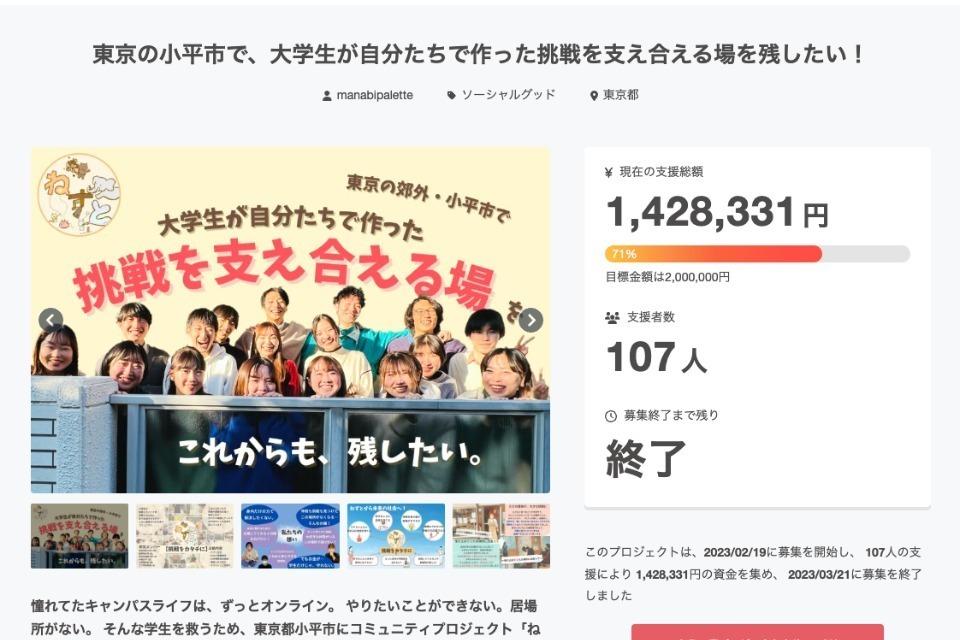Click the project title heading
Viewport: 960px width, 640px height.
coord(479,54)
